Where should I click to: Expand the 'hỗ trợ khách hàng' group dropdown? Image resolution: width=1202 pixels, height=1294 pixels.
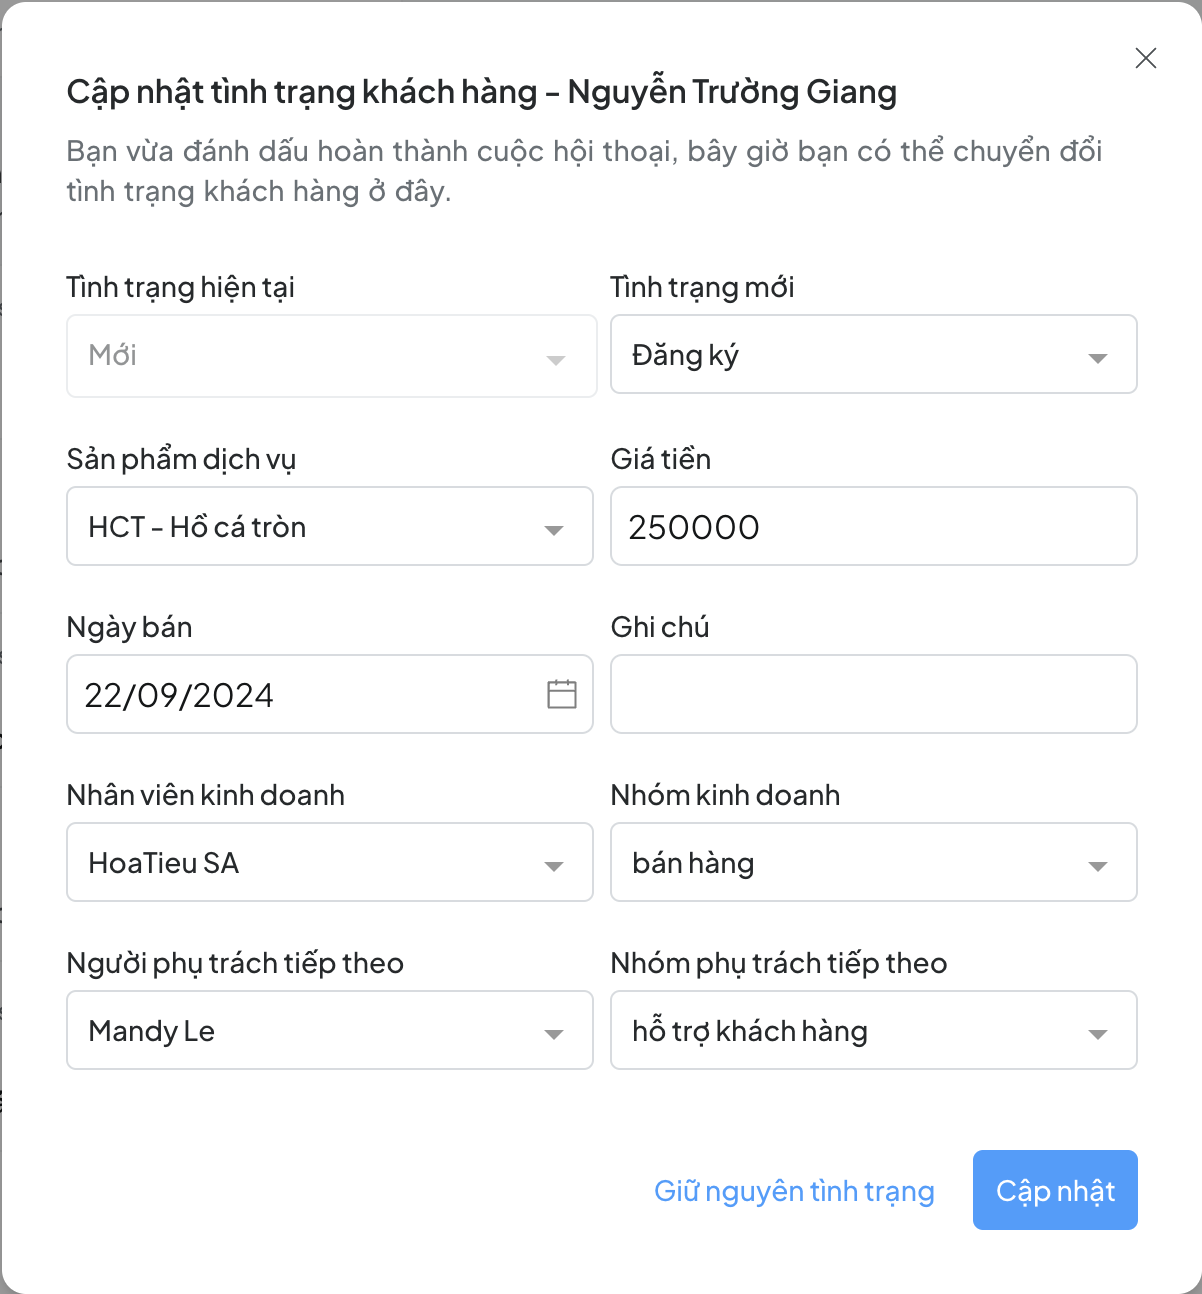tap(850, 1031)
